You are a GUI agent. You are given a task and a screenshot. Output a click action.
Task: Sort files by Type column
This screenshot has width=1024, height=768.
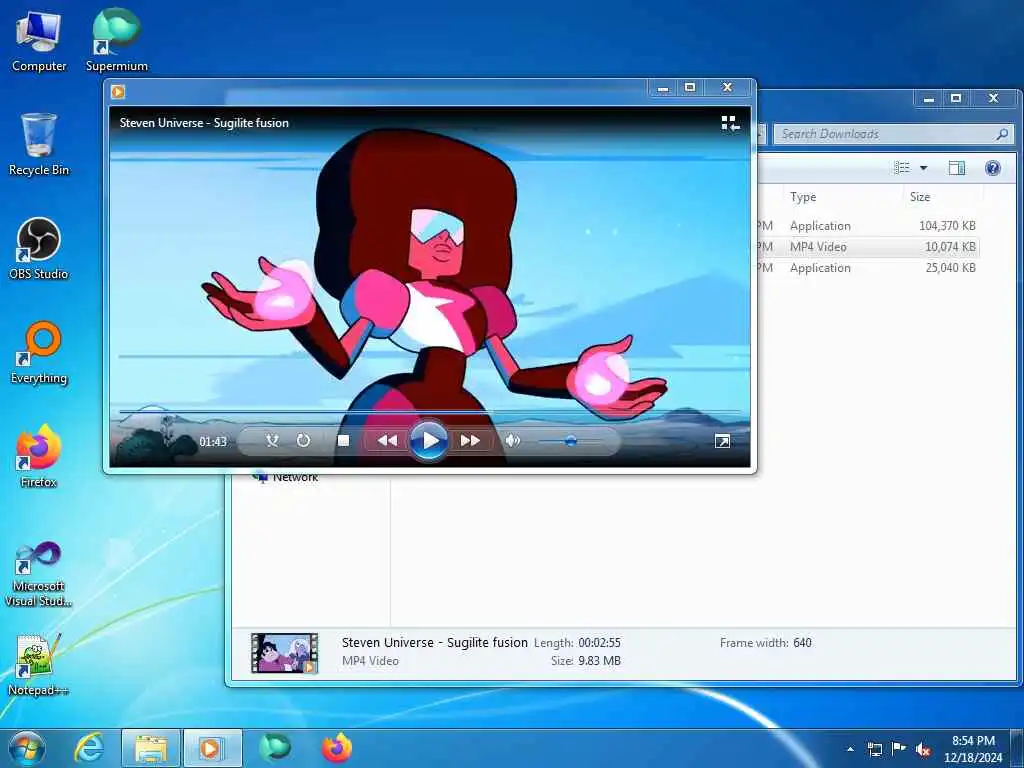(842, 197)
